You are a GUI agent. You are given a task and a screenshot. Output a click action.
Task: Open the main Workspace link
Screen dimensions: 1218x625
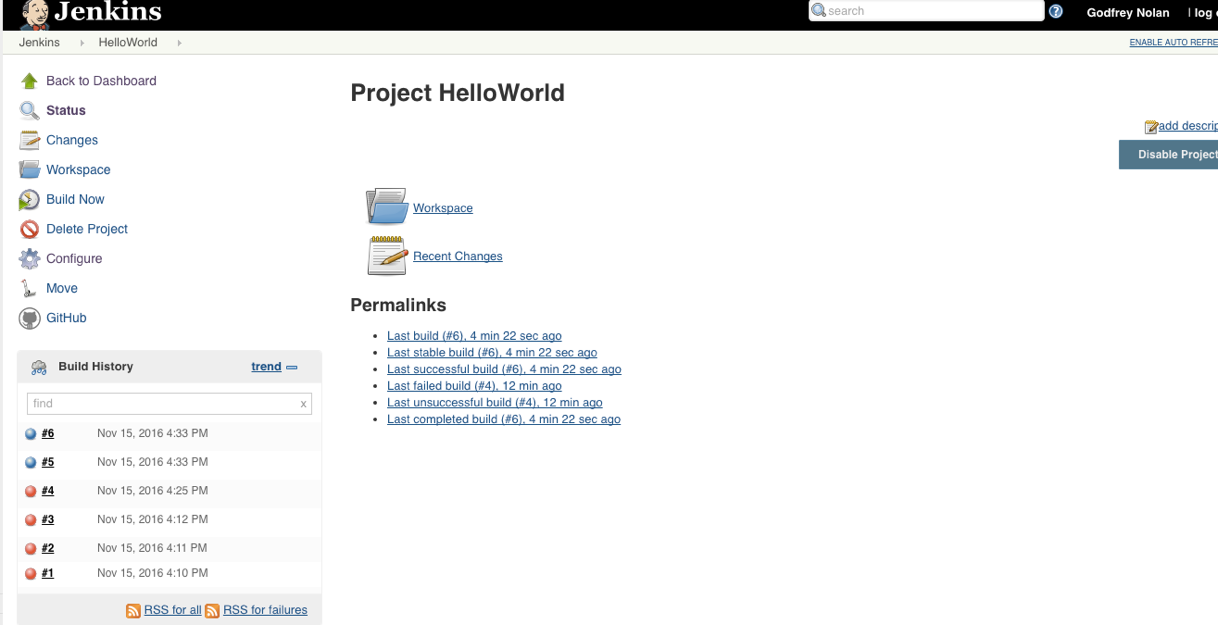[x=443, y=208]
